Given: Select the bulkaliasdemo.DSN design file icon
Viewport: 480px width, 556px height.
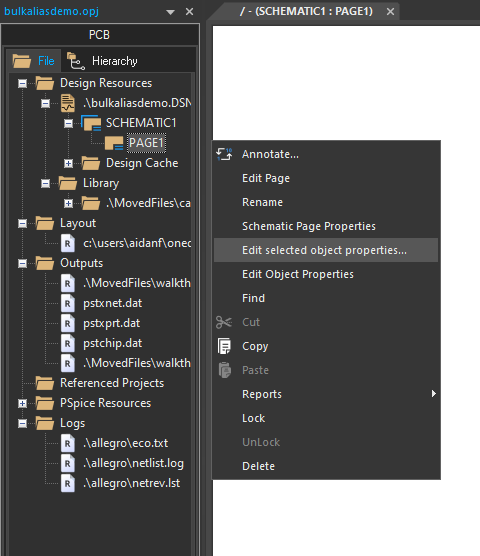Looking at the screenshot, I should coord(68,103).
